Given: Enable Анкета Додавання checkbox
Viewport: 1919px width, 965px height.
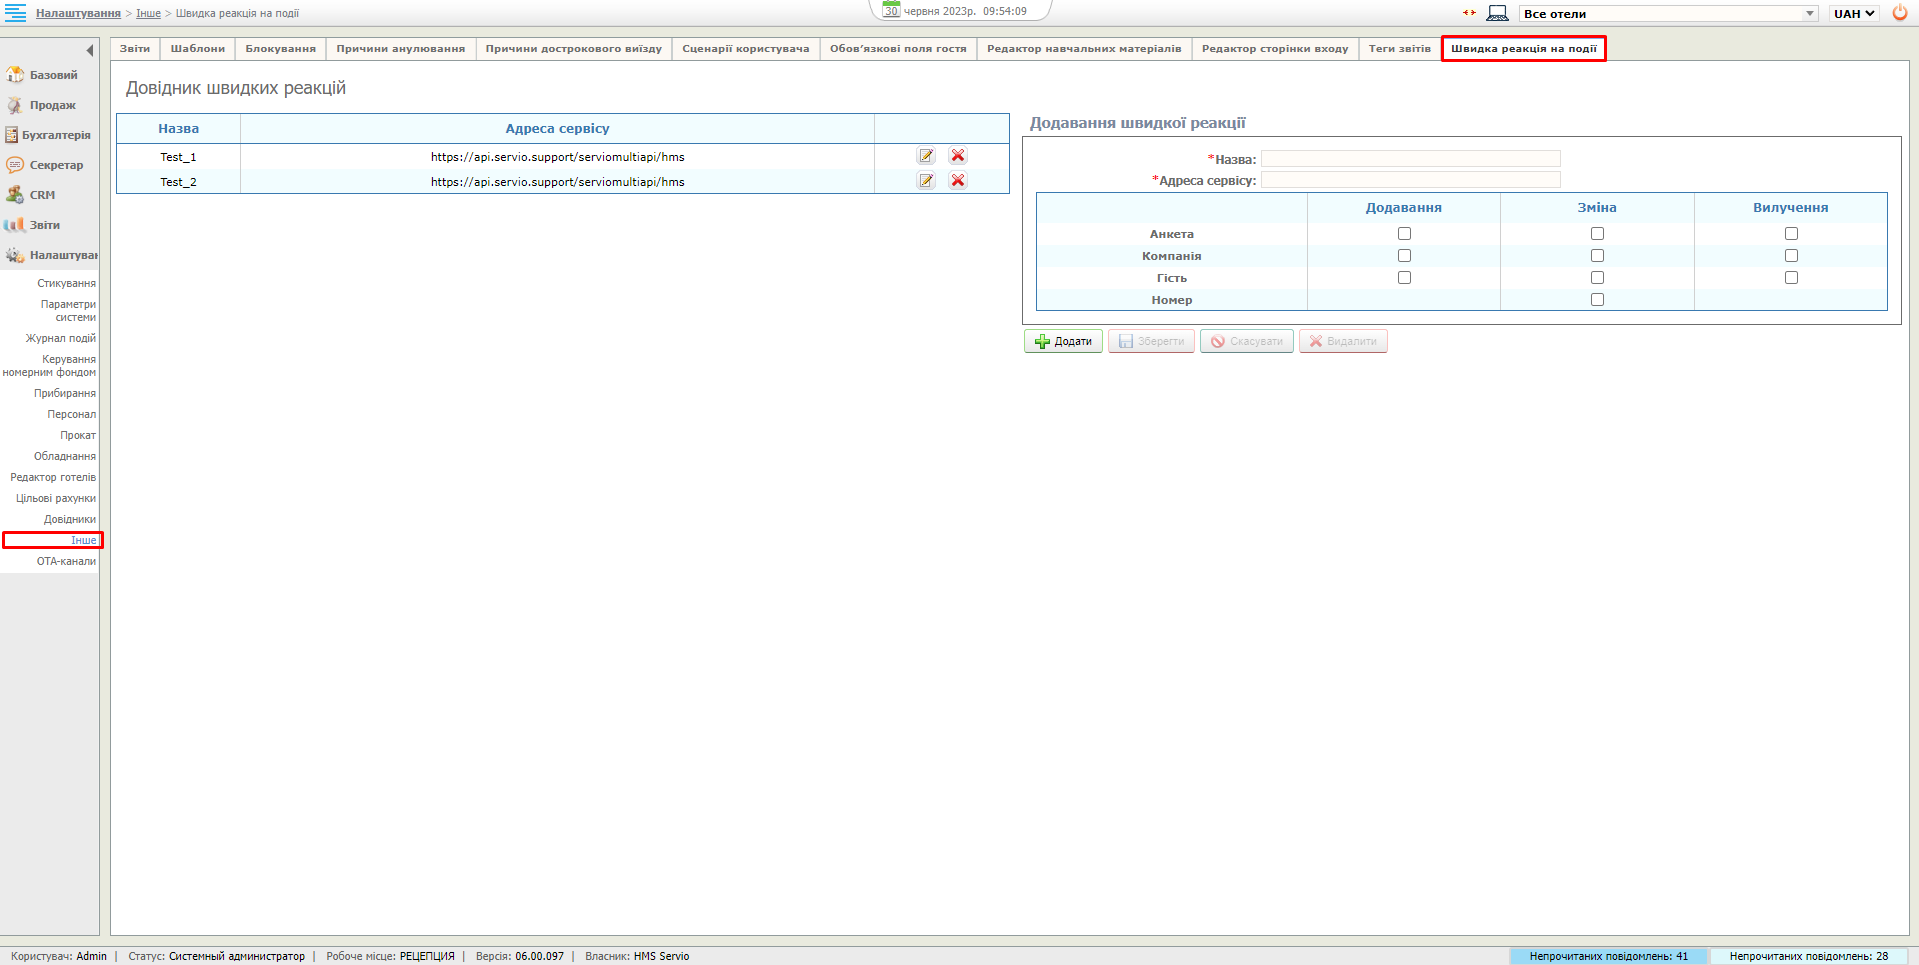Looking at the screenshot, I should click(1404, 234).
